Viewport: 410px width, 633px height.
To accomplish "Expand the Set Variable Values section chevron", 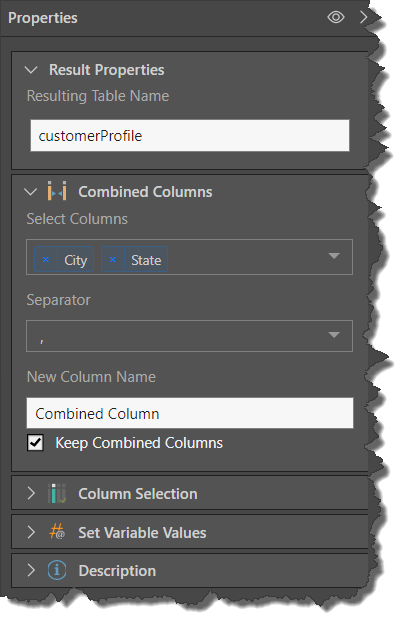I will (31, 532).
